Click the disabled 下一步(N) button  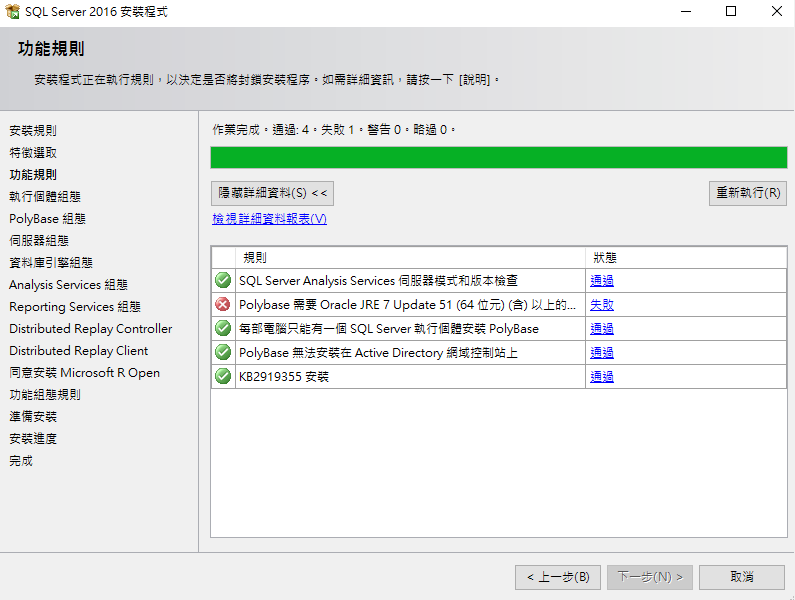650,577
